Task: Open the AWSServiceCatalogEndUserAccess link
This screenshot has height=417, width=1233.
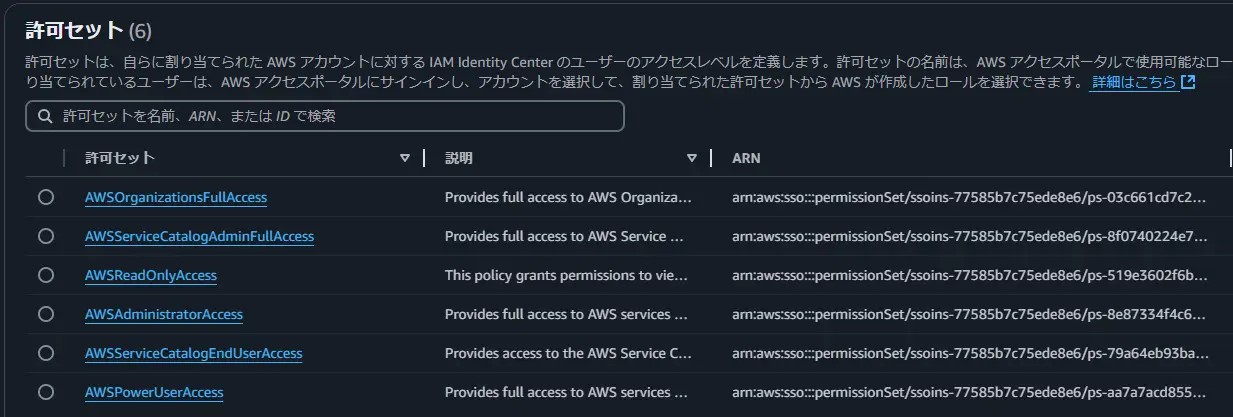Action: point(194,353)
